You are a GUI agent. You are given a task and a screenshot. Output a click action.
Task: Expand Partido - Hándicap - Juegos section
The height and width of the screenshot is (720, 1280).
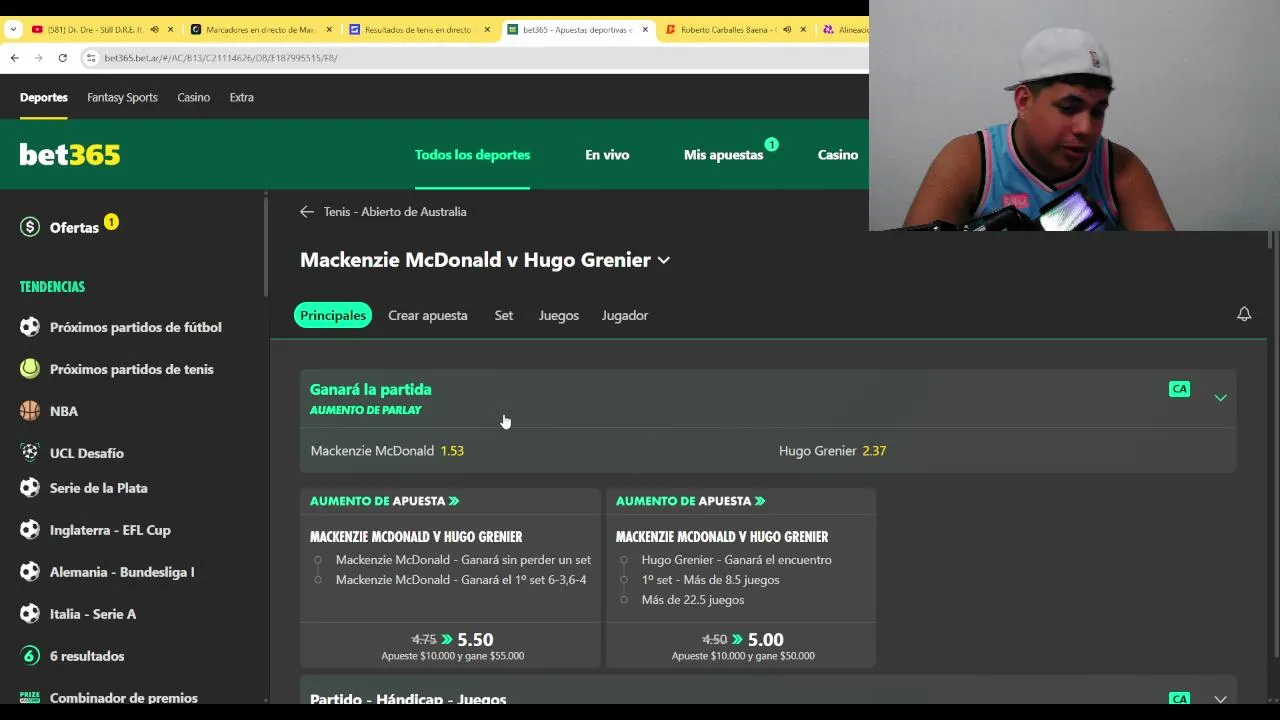[1220, 699]
